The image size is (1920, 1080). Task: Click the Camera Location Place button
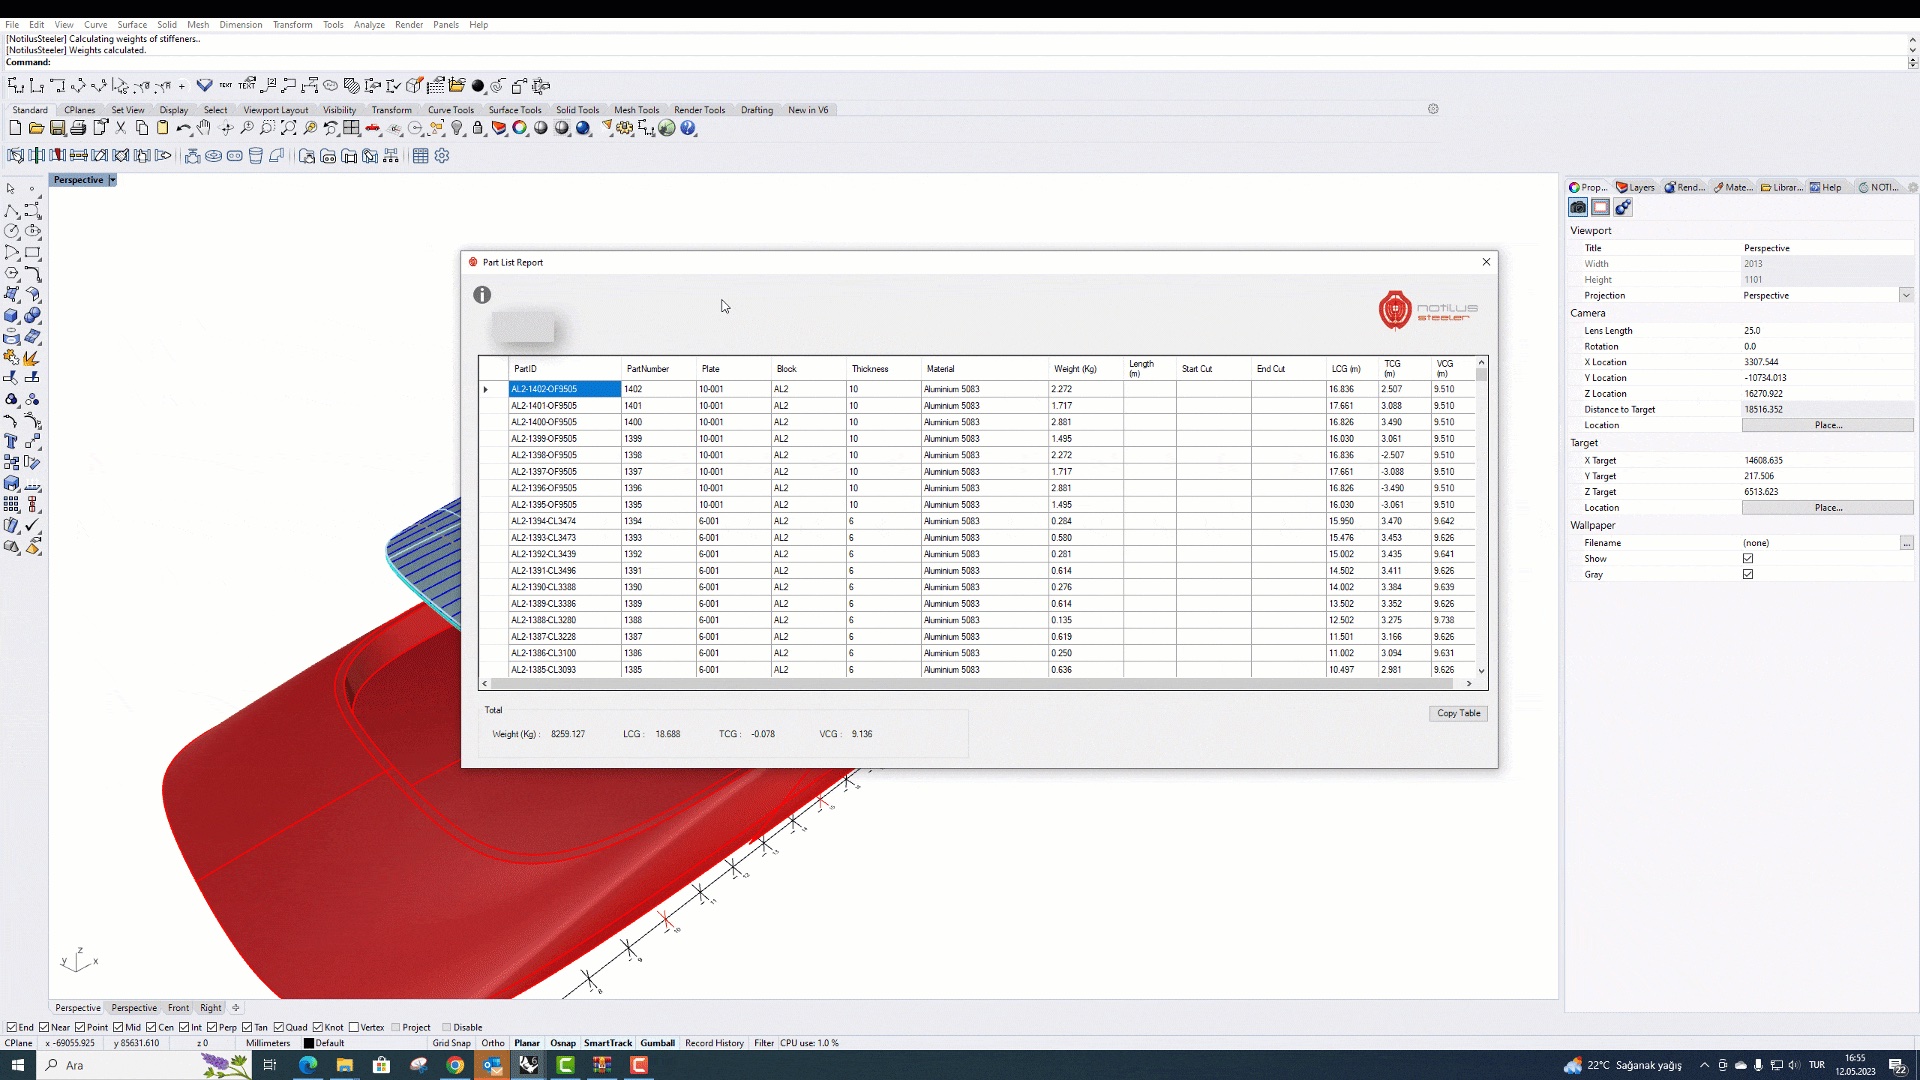(1827, 425)
